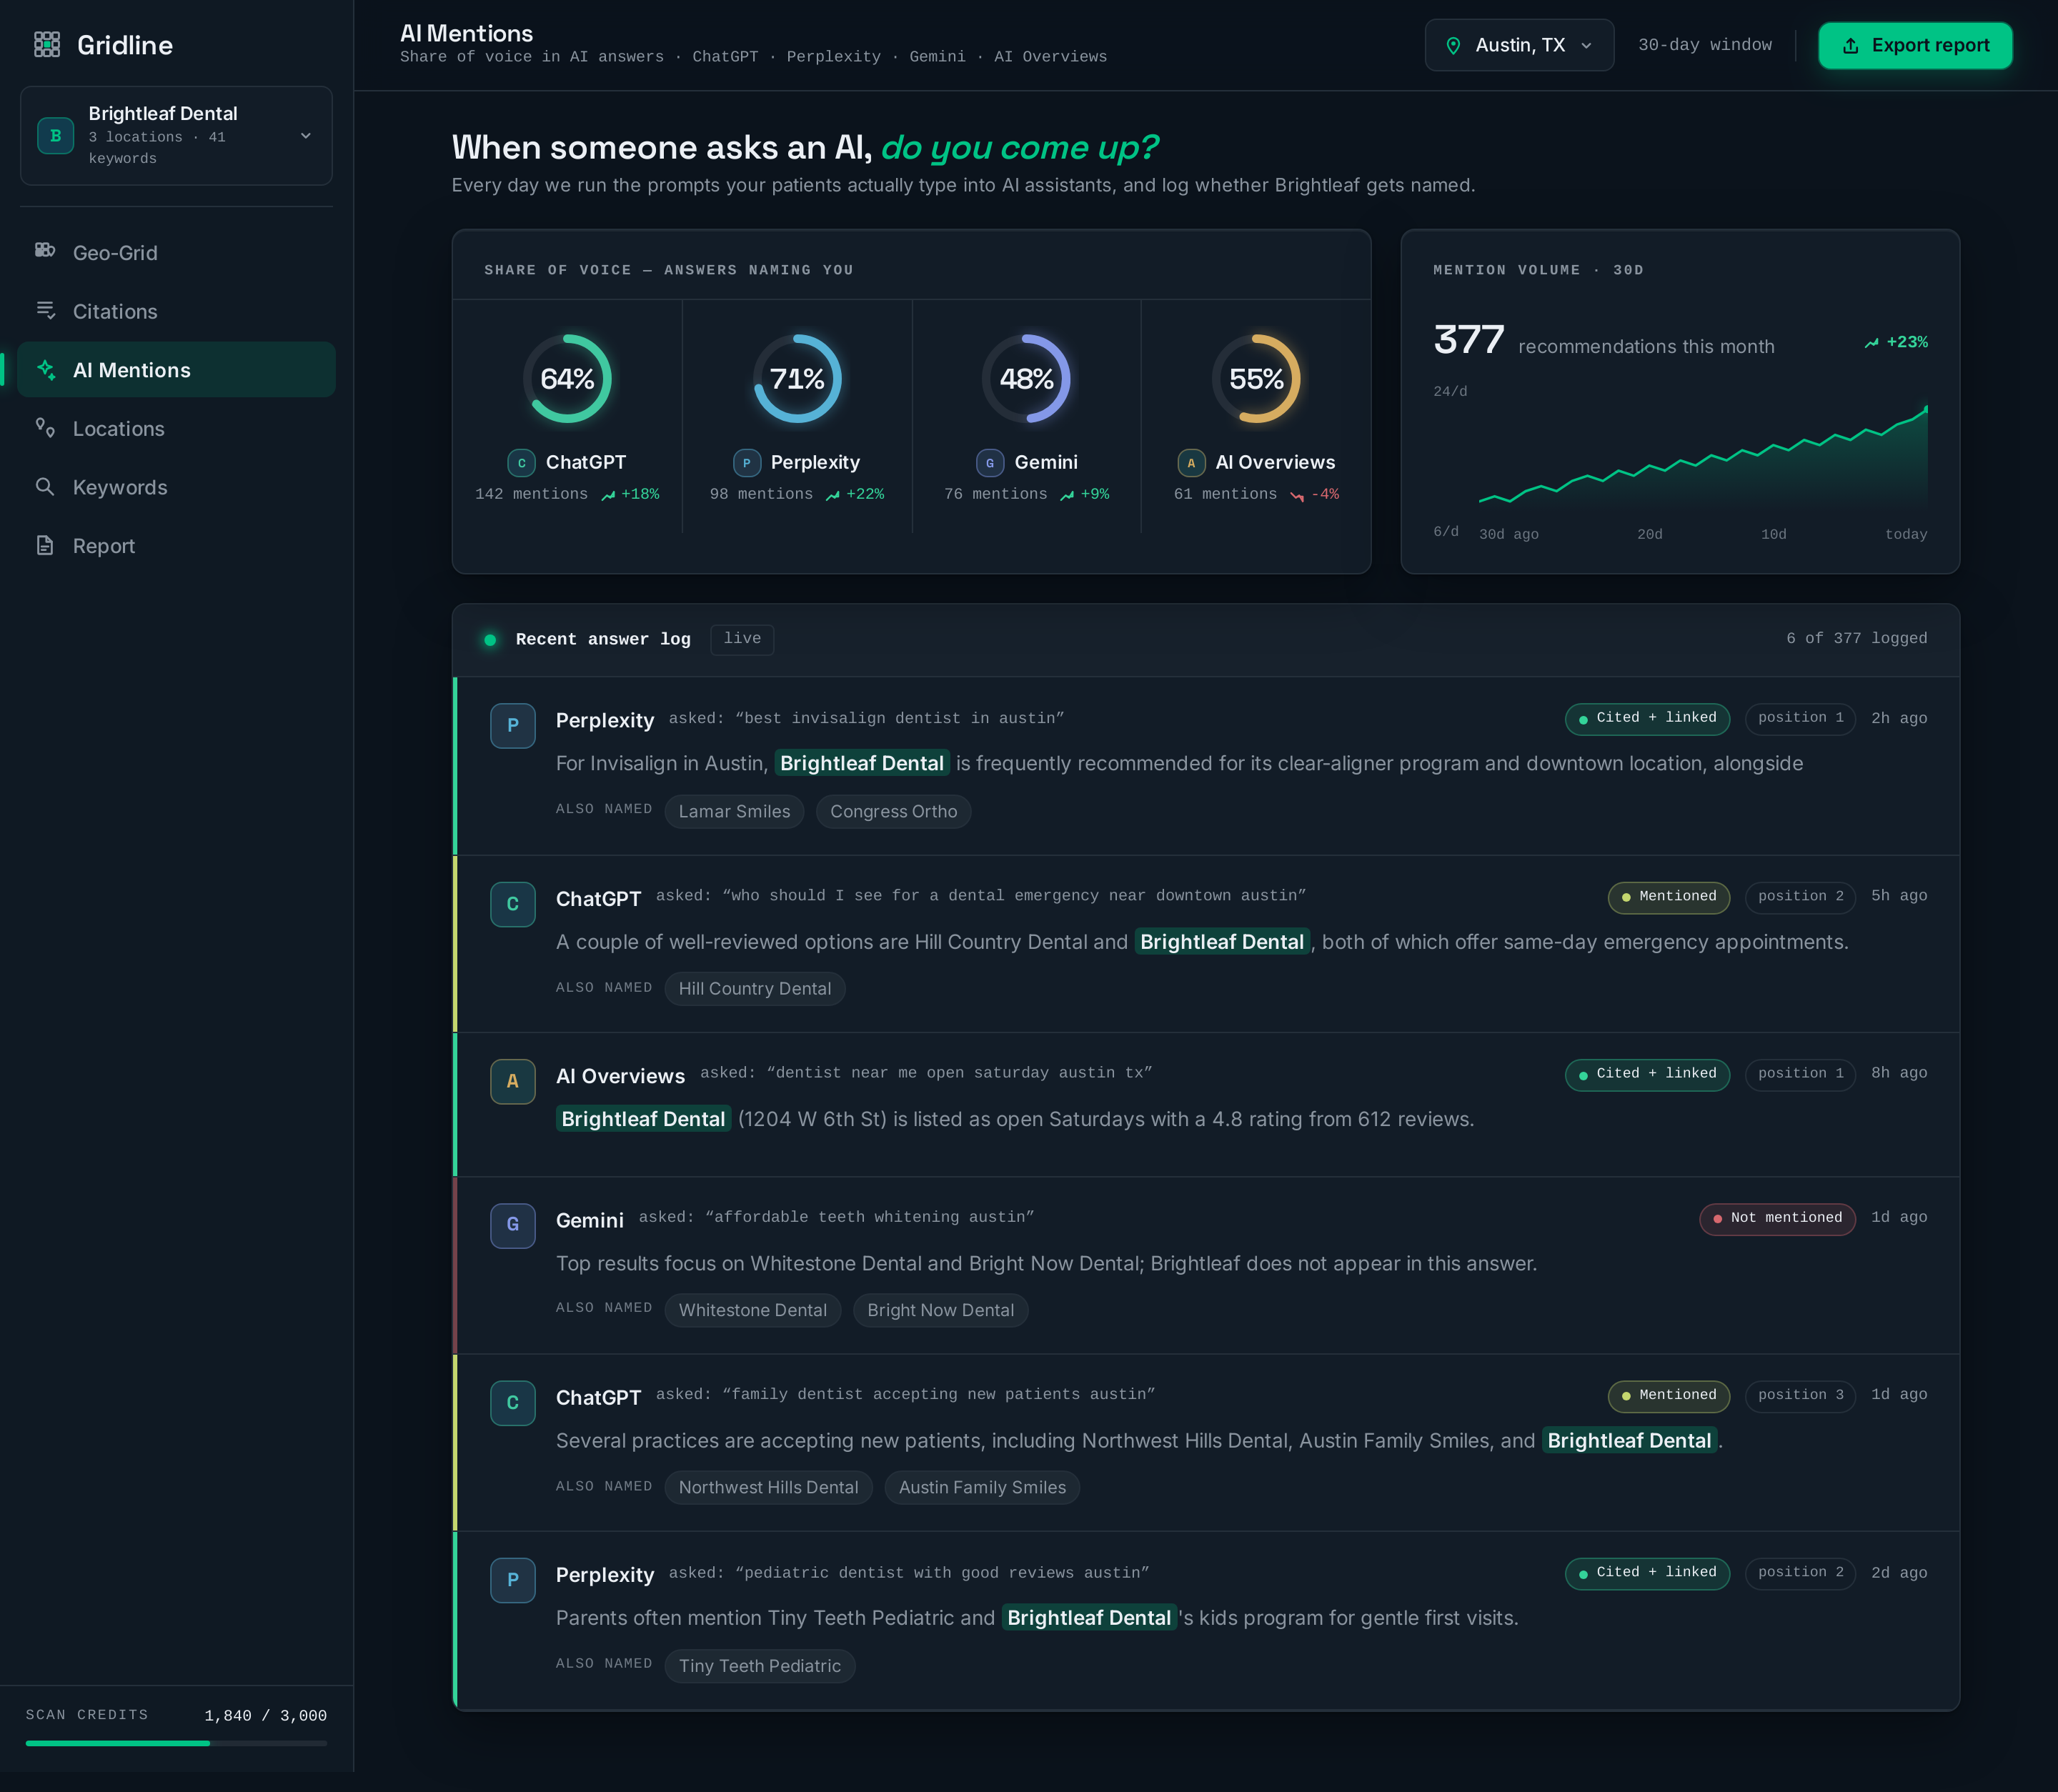Click AI Overviews icon on open saturday entry

tap(513, 1081)
